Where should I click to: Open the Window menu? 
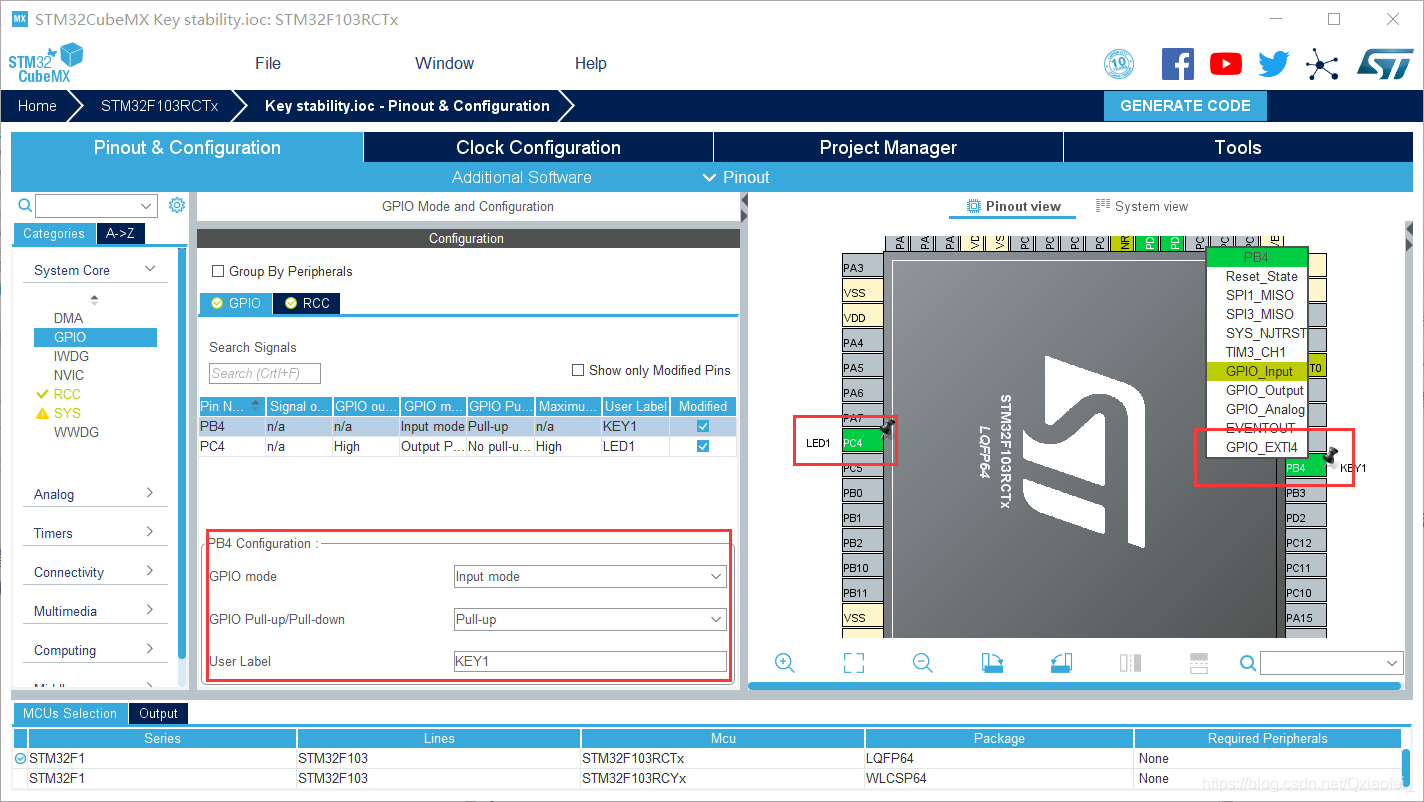[444, 63]
